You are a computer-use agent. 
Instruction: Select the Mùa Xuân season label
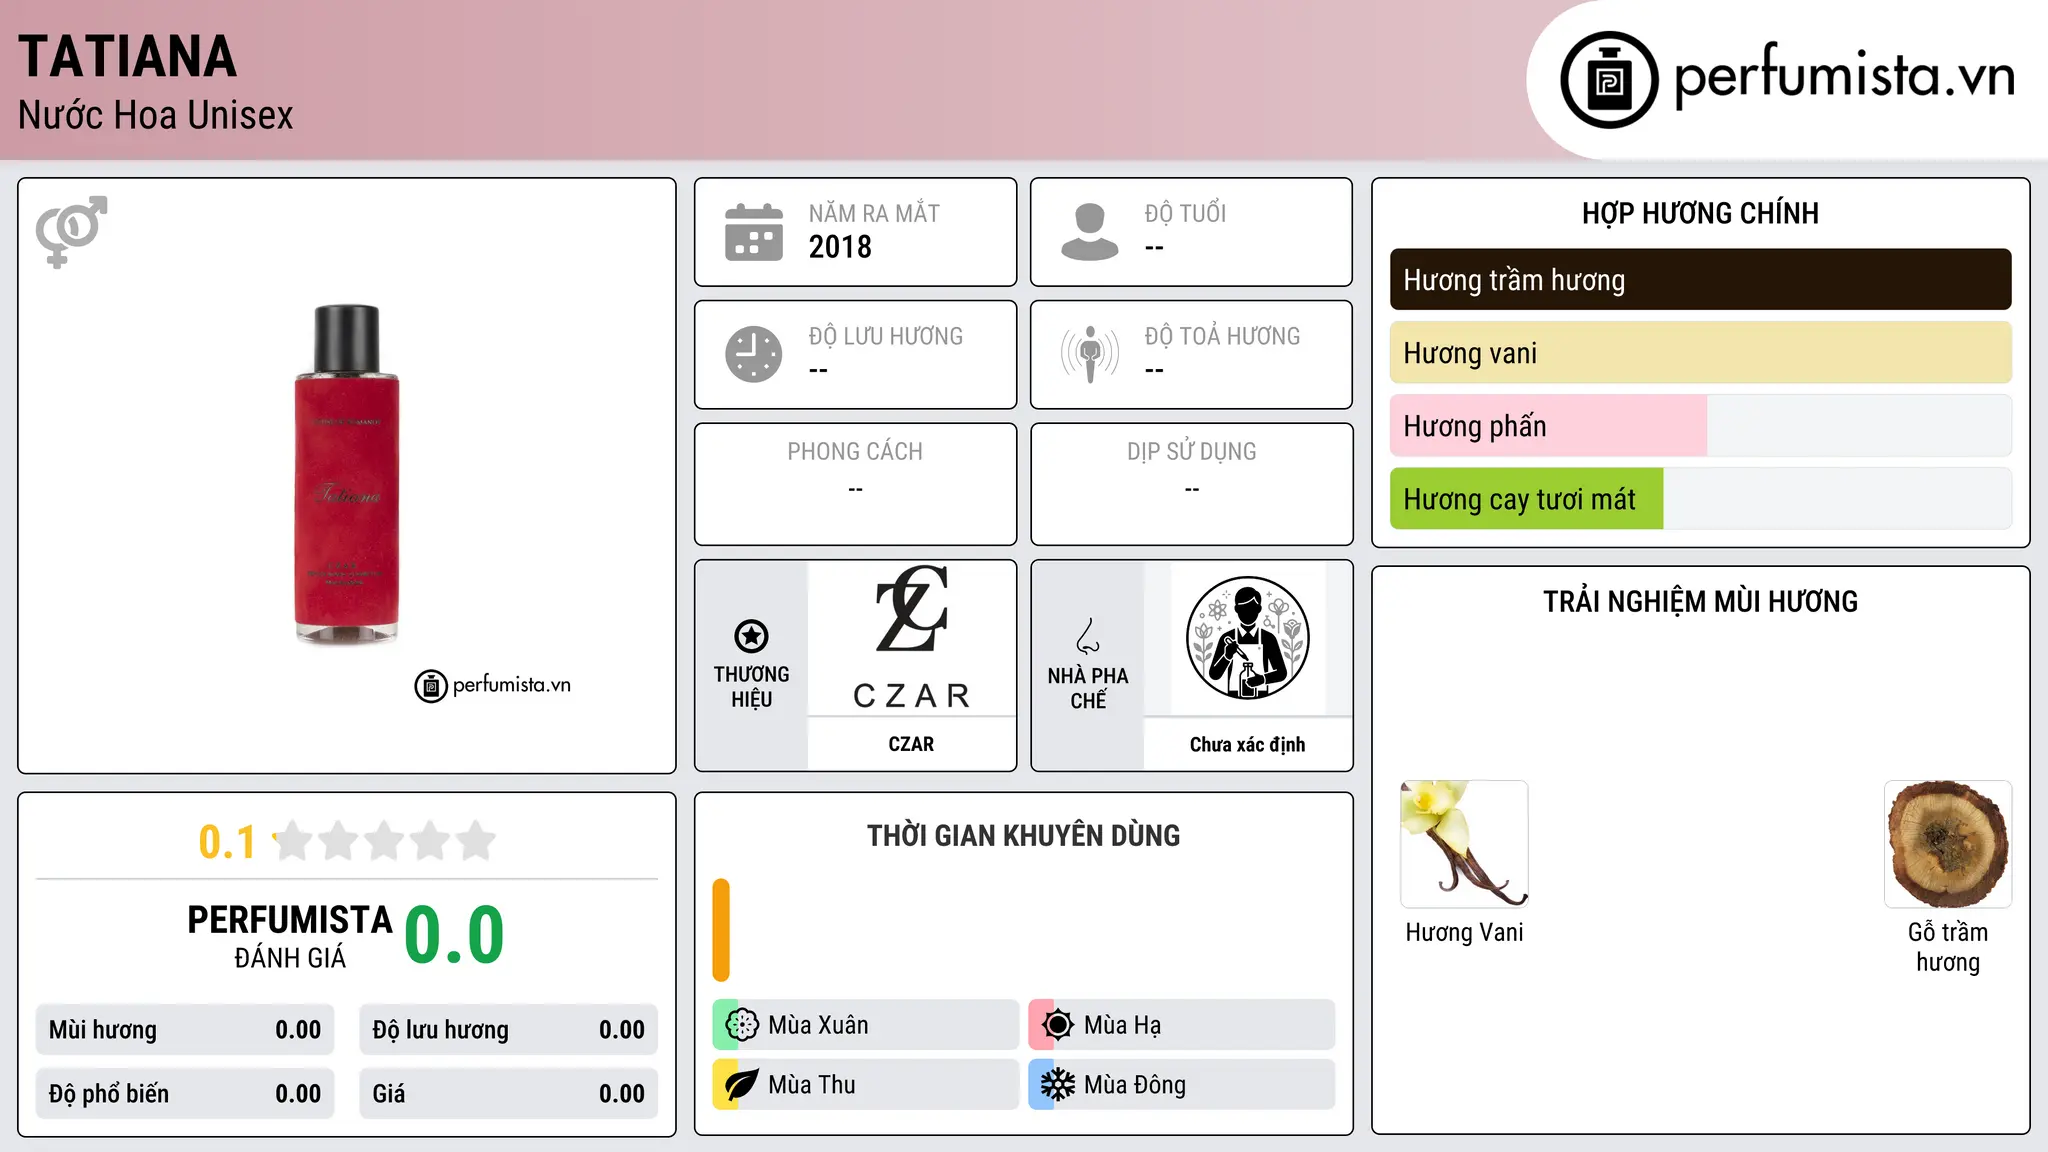(818, 1025)
